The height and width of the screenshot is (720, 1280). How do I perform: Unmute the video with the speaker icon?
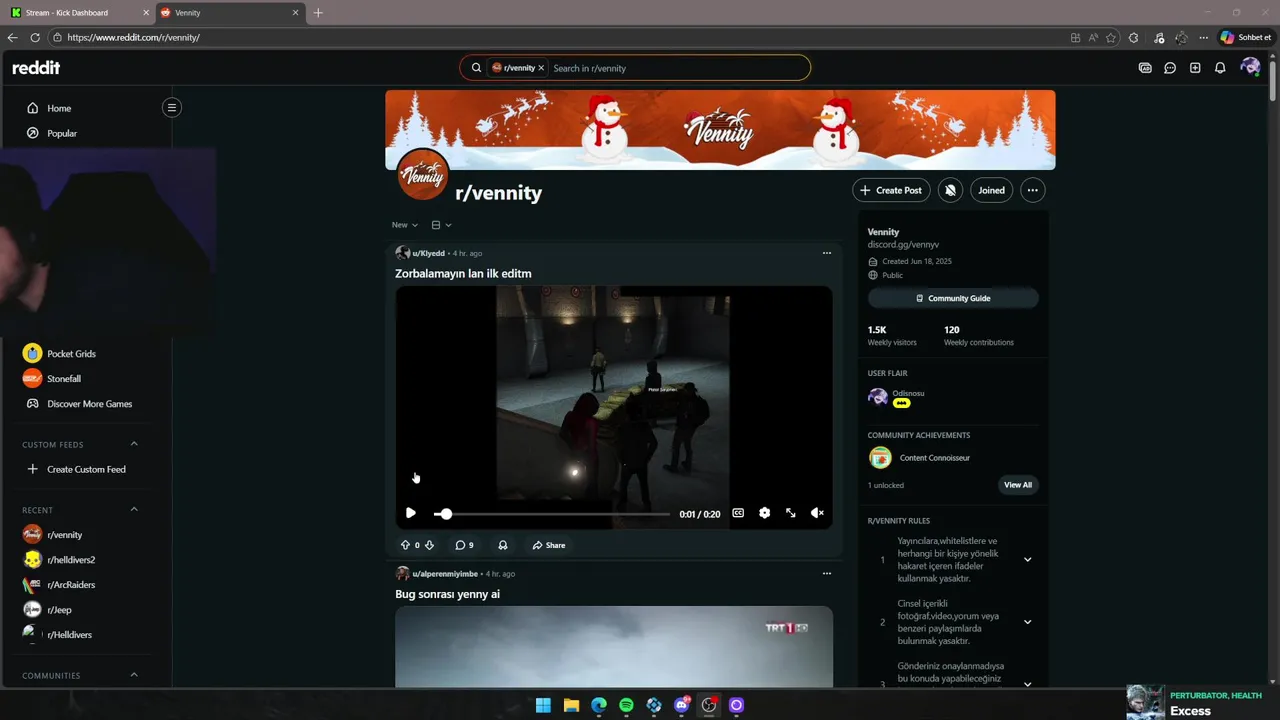click(x=817, y=513)
